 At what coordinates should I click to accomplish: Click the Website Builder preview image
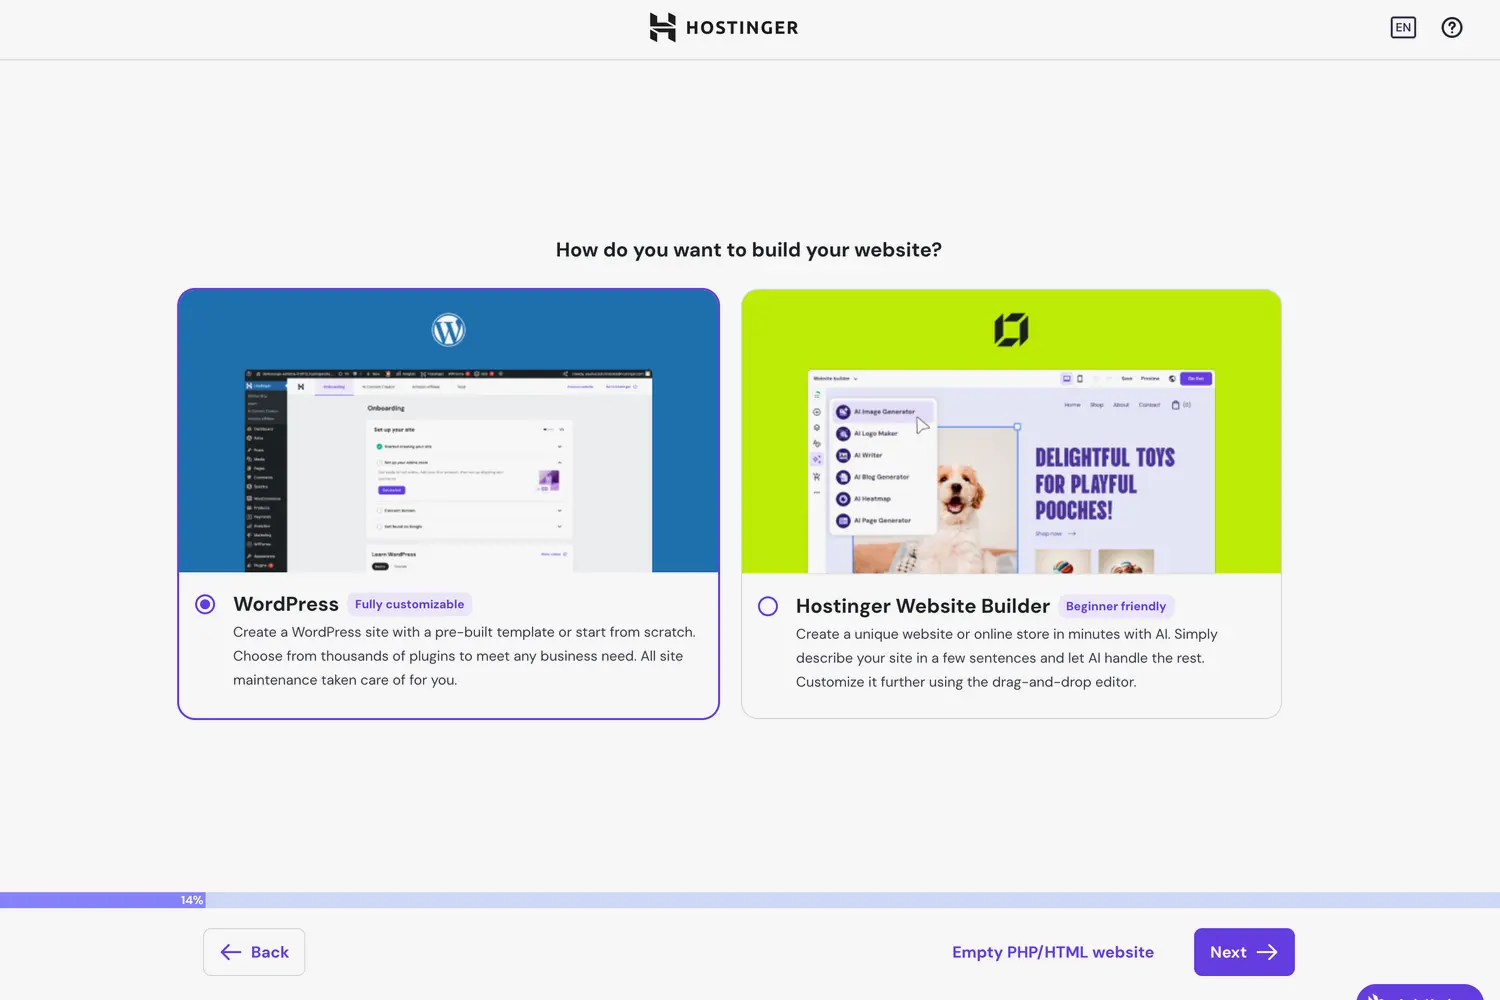point(1011,472)
